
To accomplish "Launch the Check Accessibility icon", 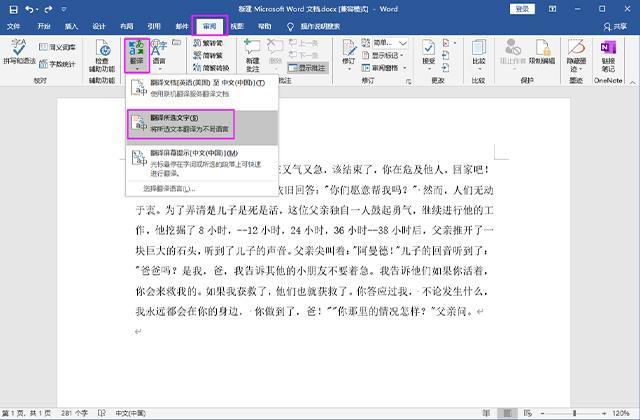I will click(102, 56).
